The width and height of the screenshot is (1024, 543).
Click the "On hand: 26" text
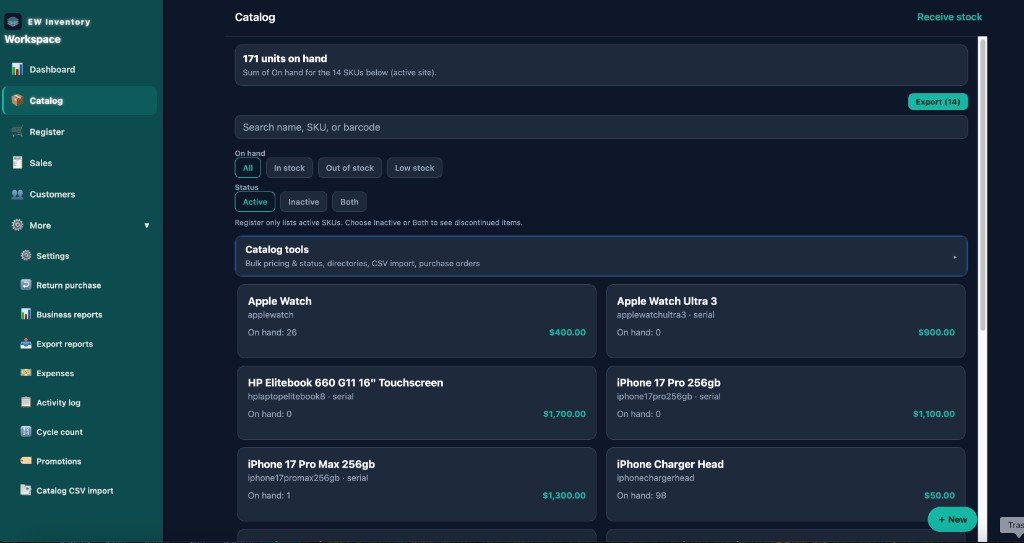pos(272,333)
